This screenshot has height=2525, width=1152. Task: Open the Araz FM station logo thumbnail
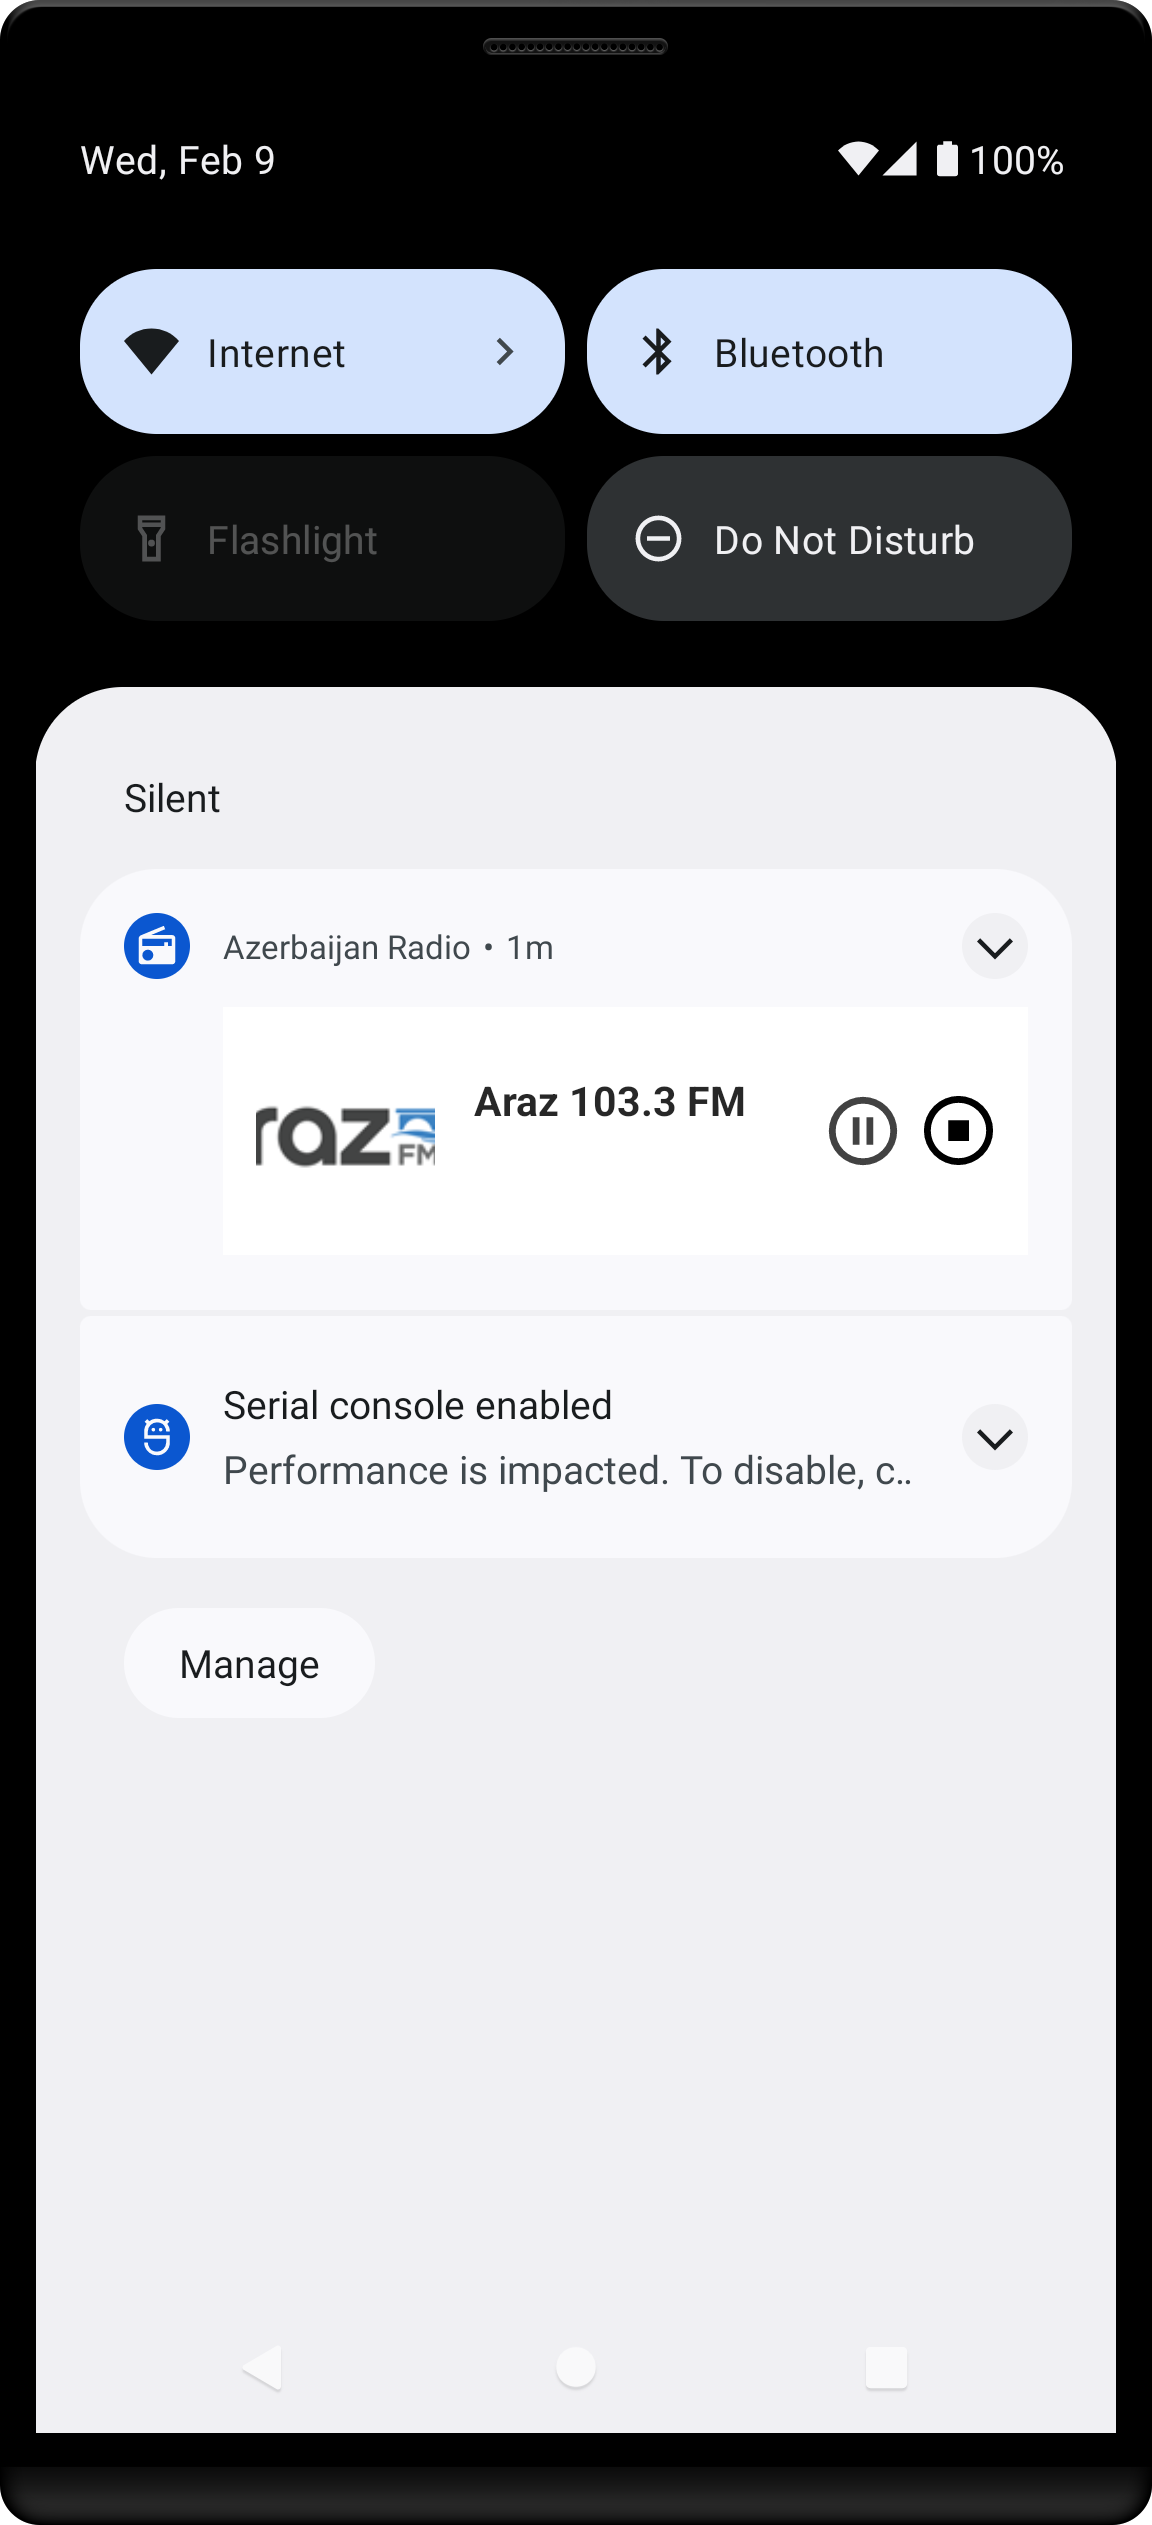point(346,1137)
